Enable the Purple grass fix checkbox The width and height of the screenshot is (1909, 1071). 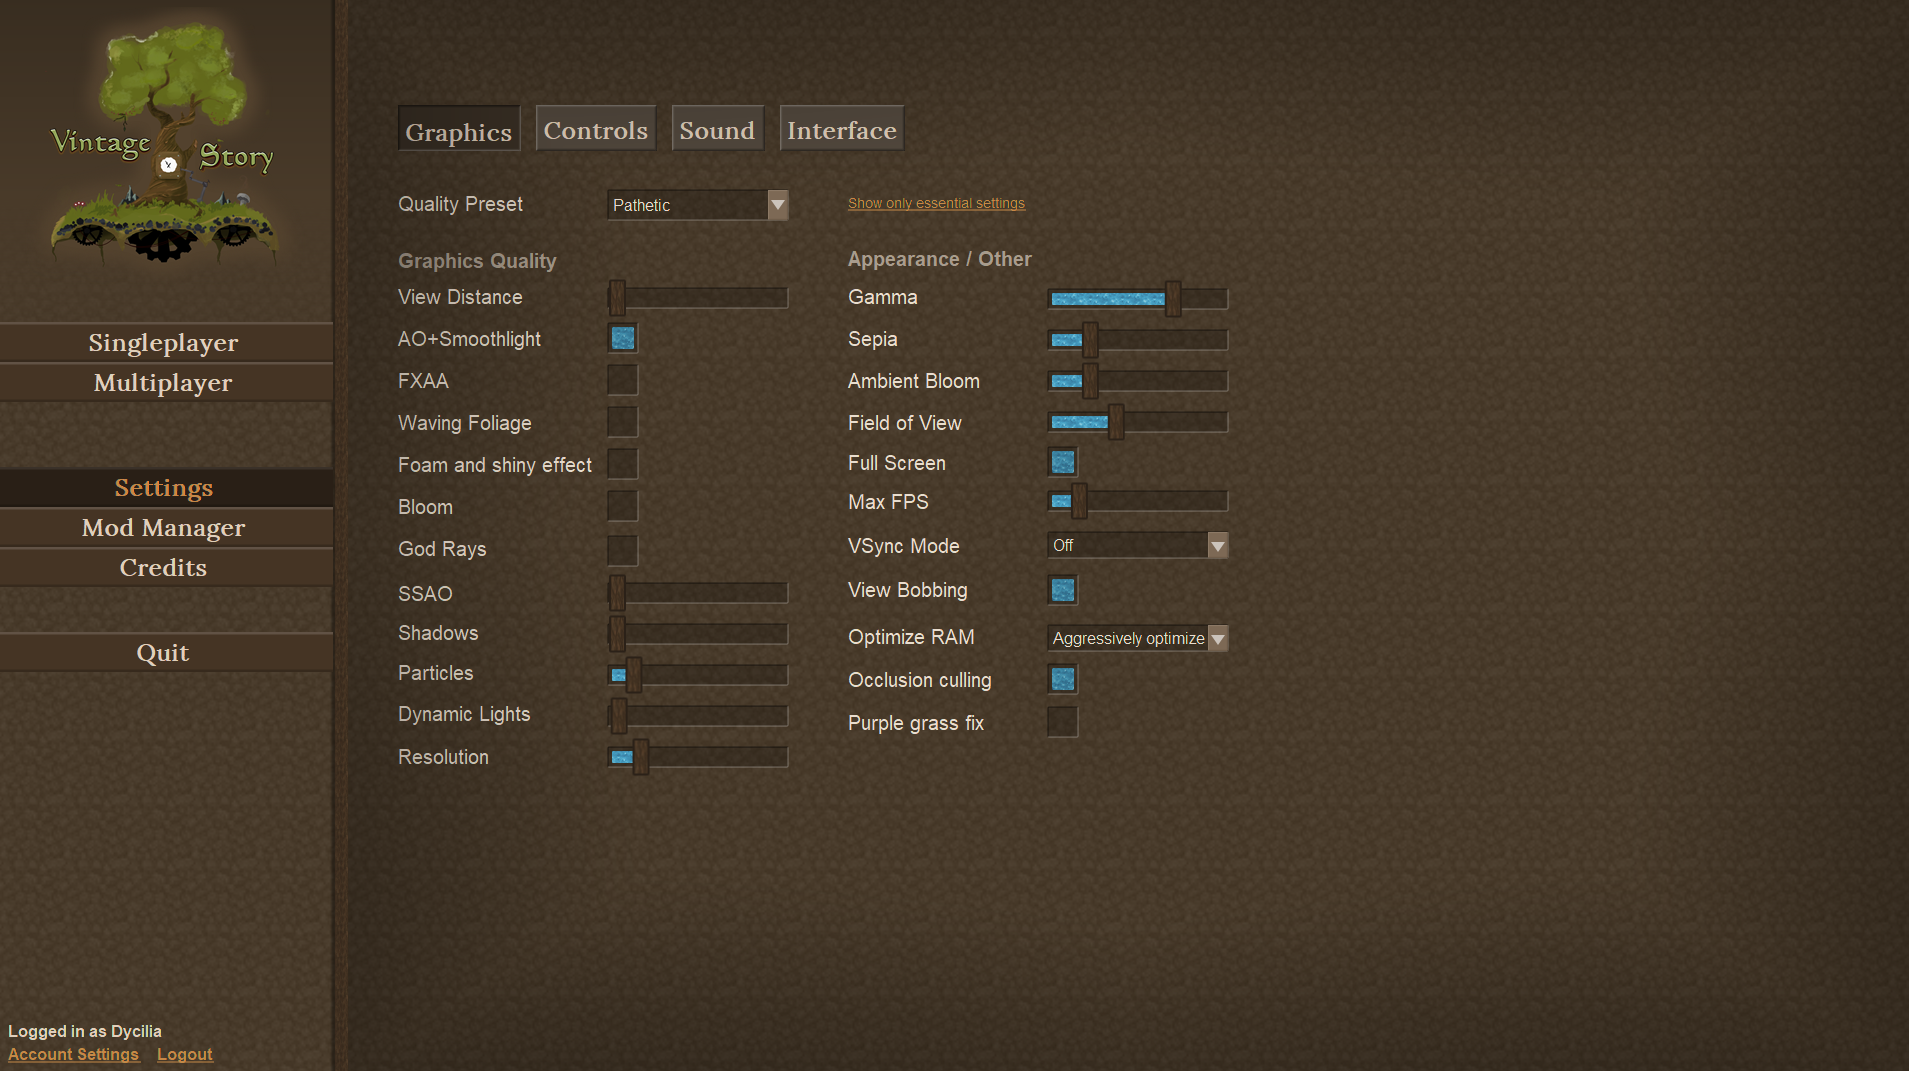1062,722
